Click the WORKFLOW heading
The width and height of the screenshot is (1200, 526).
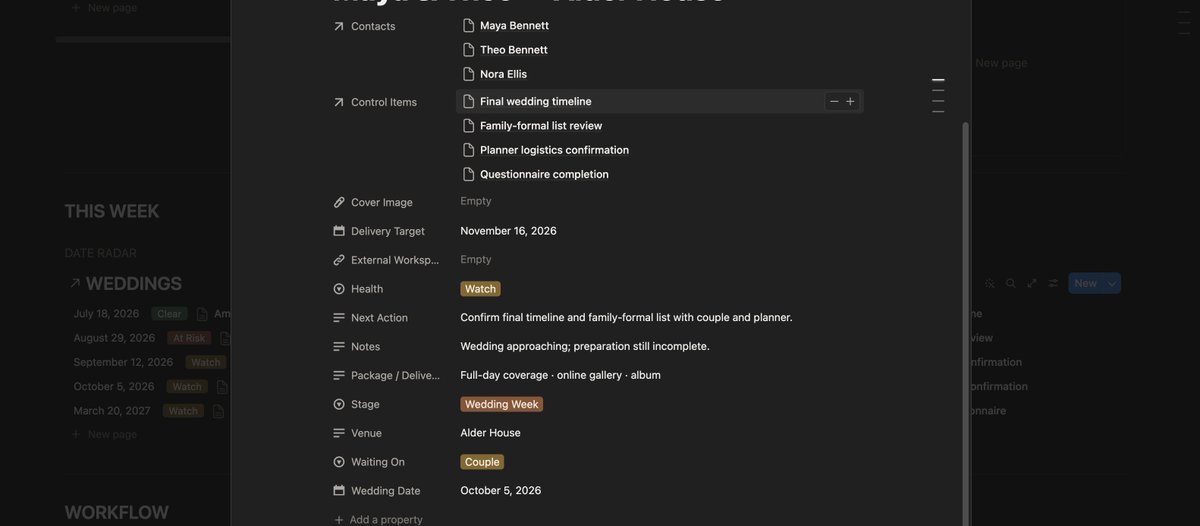[117, 513]
